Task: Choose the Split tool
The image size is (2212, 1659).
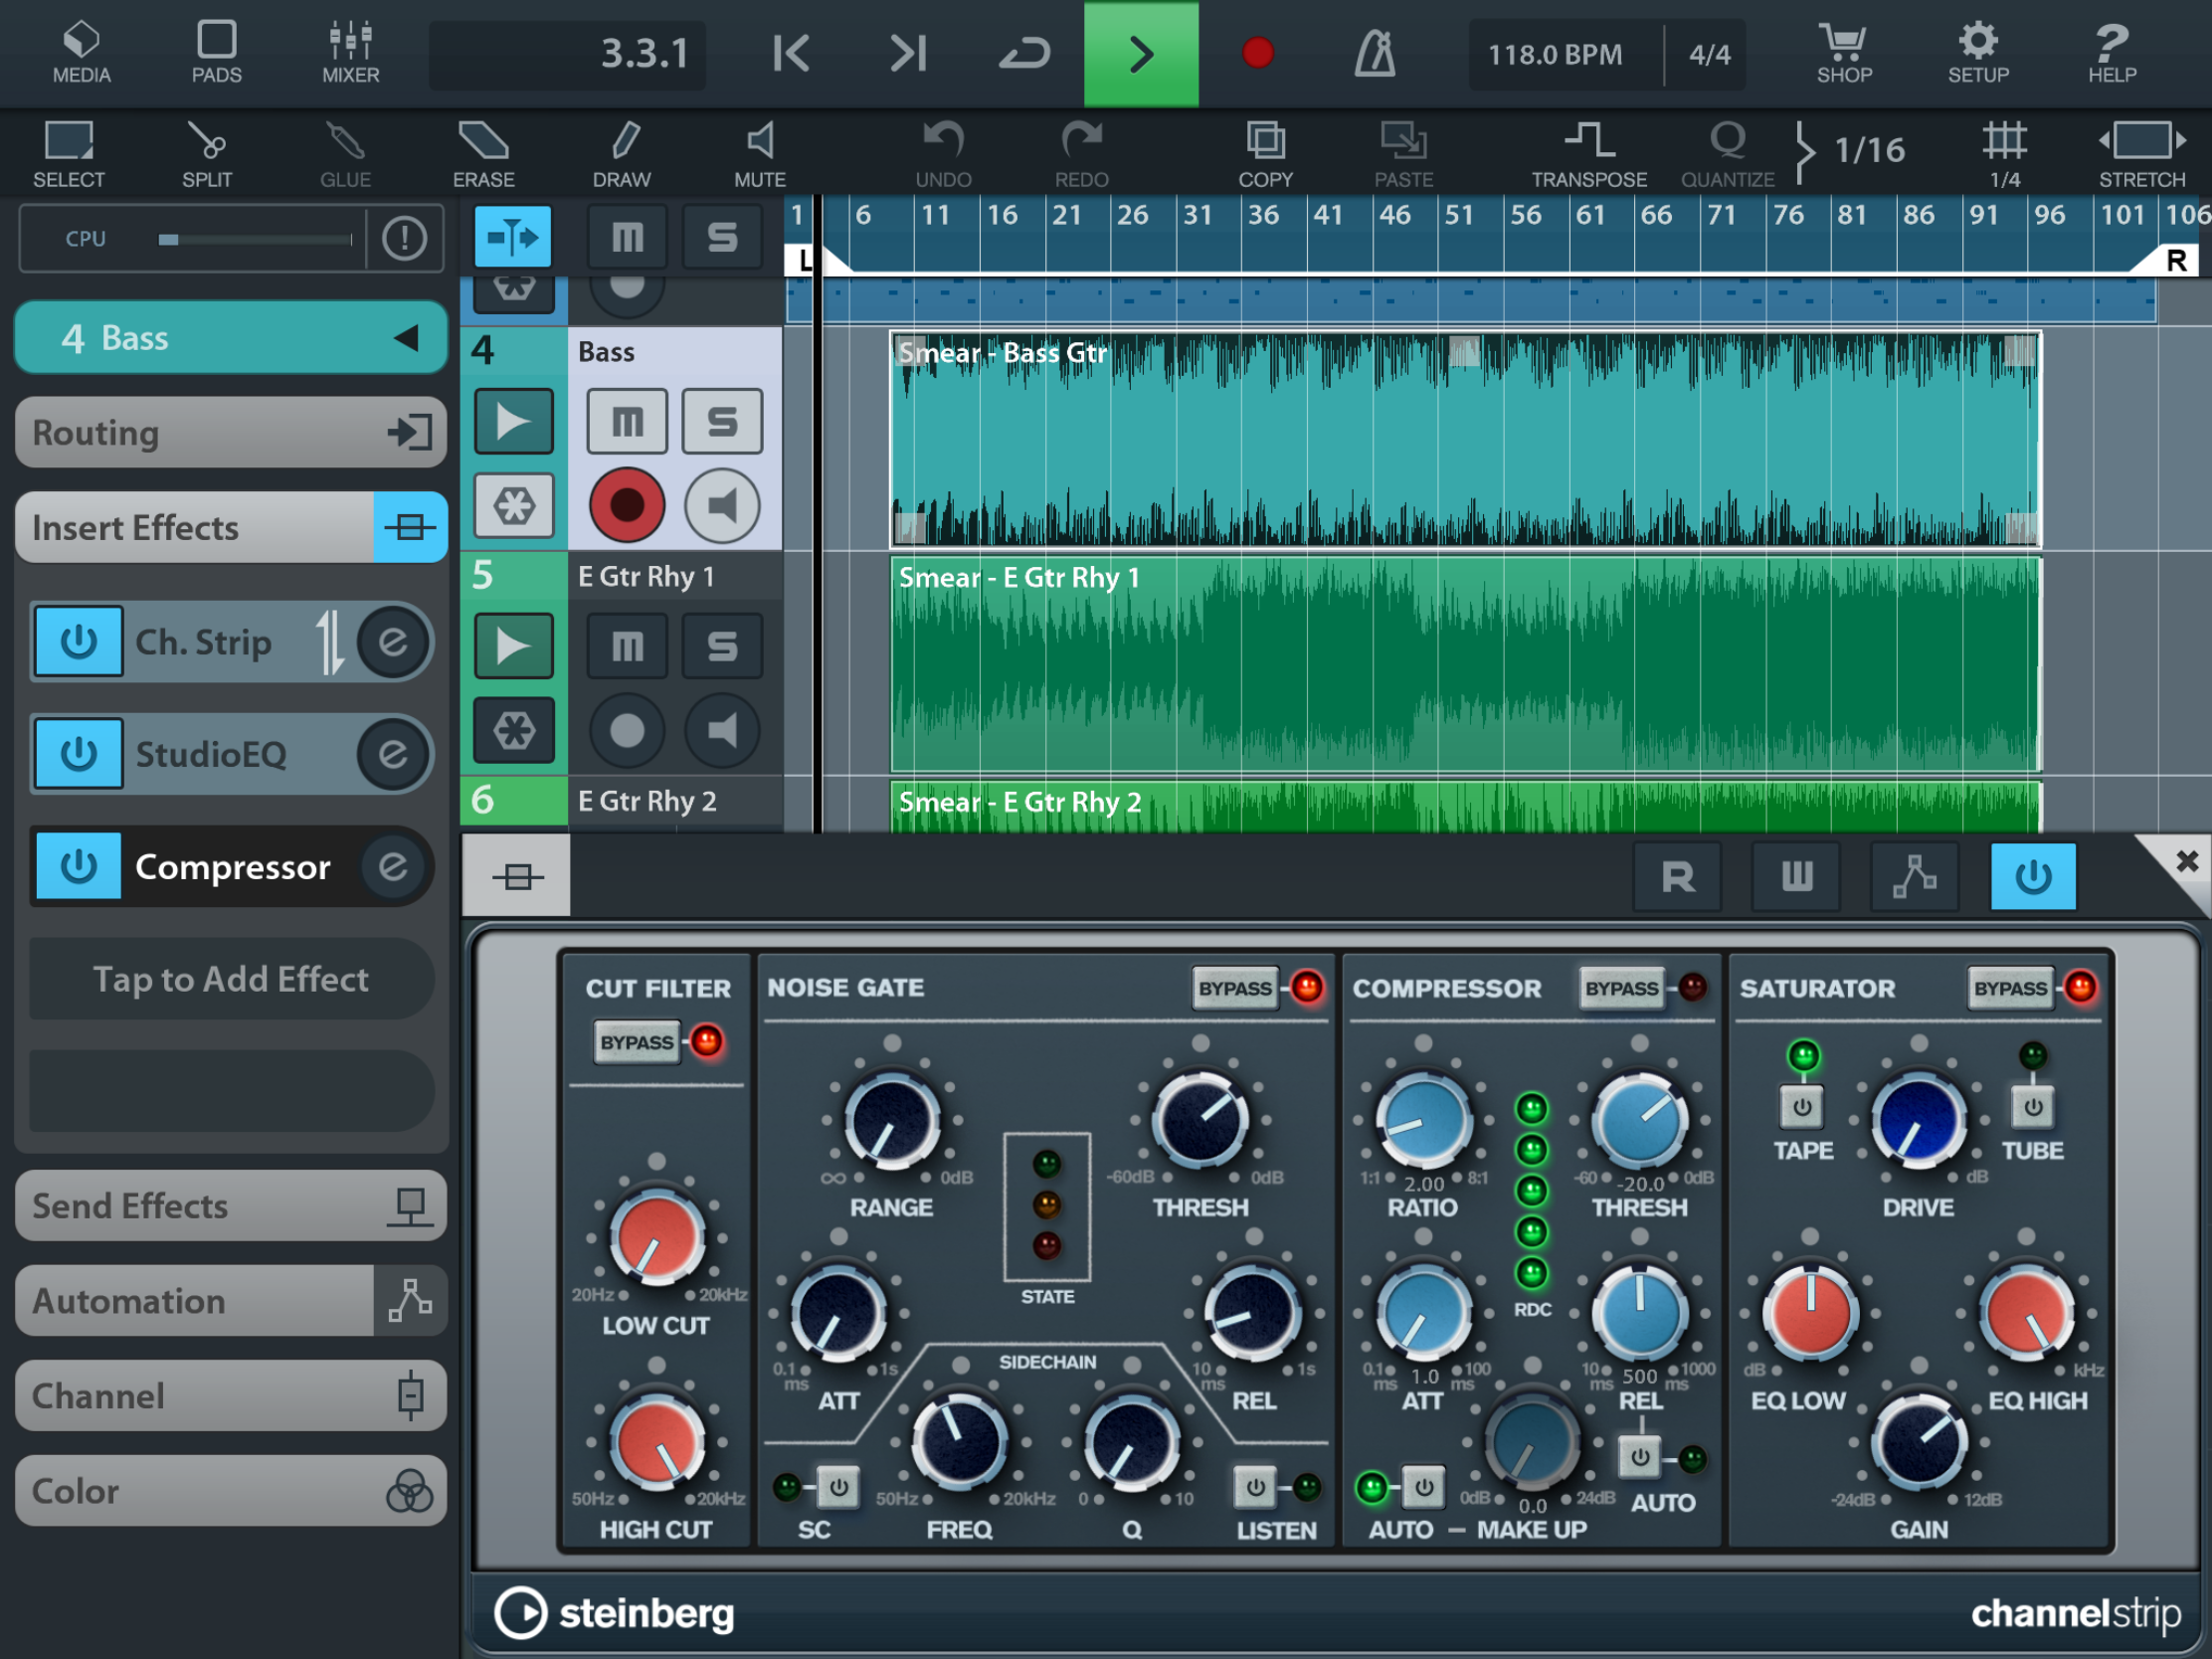Action: tap(207, 153)
